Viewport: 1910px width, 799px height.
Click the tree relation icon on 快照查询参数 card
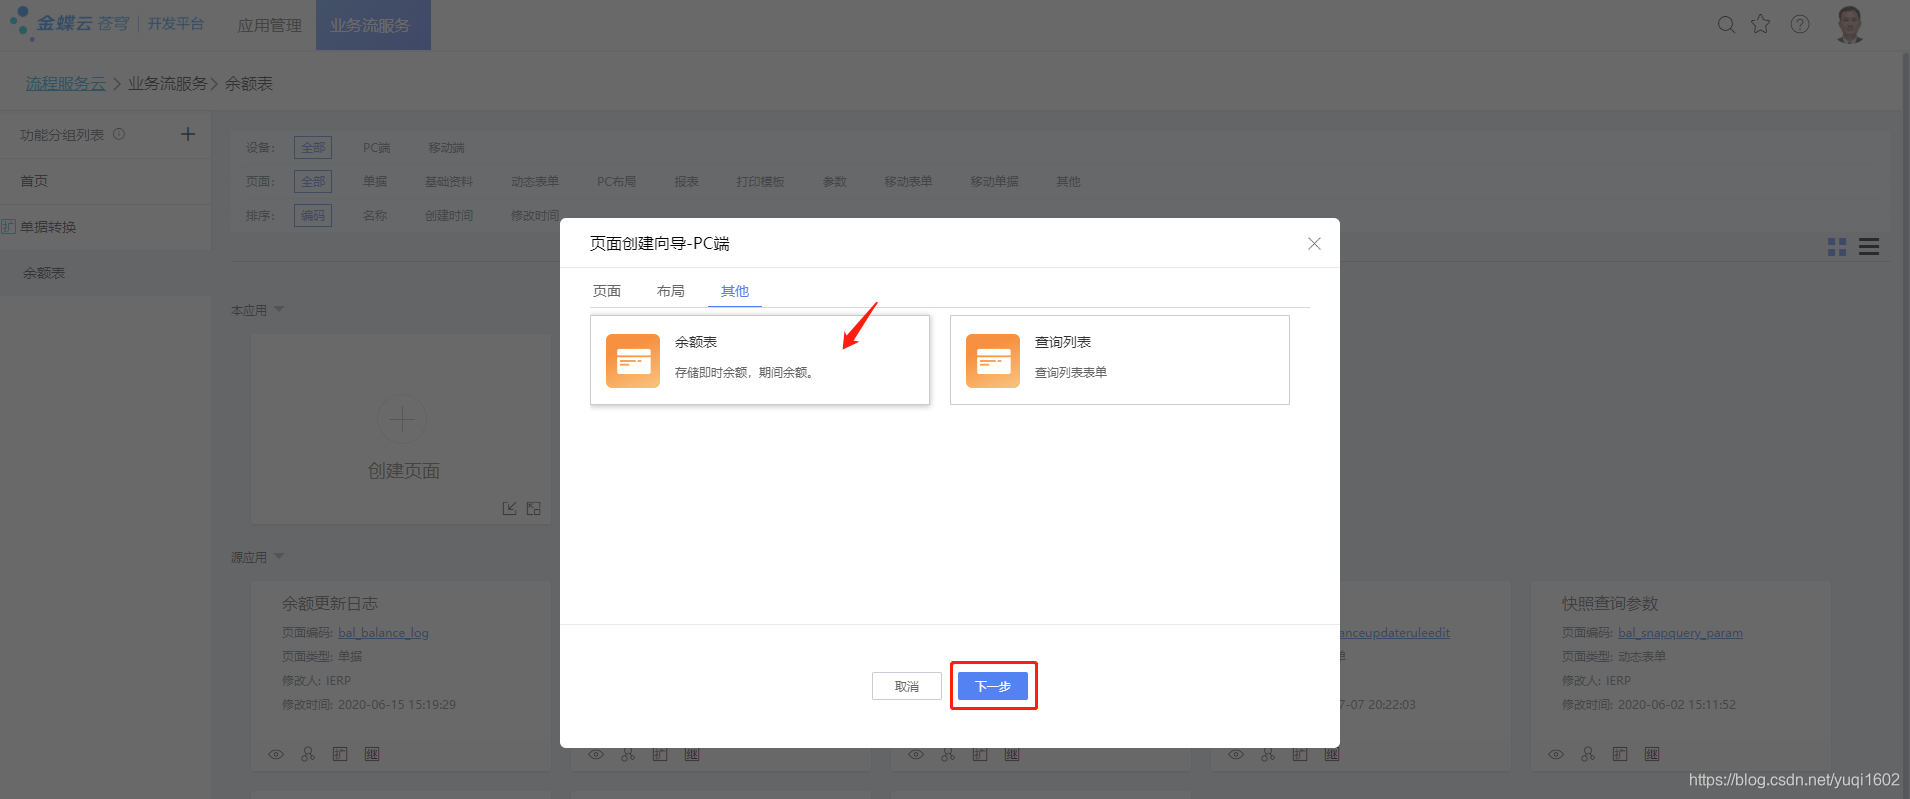(x=1588, y=754)
